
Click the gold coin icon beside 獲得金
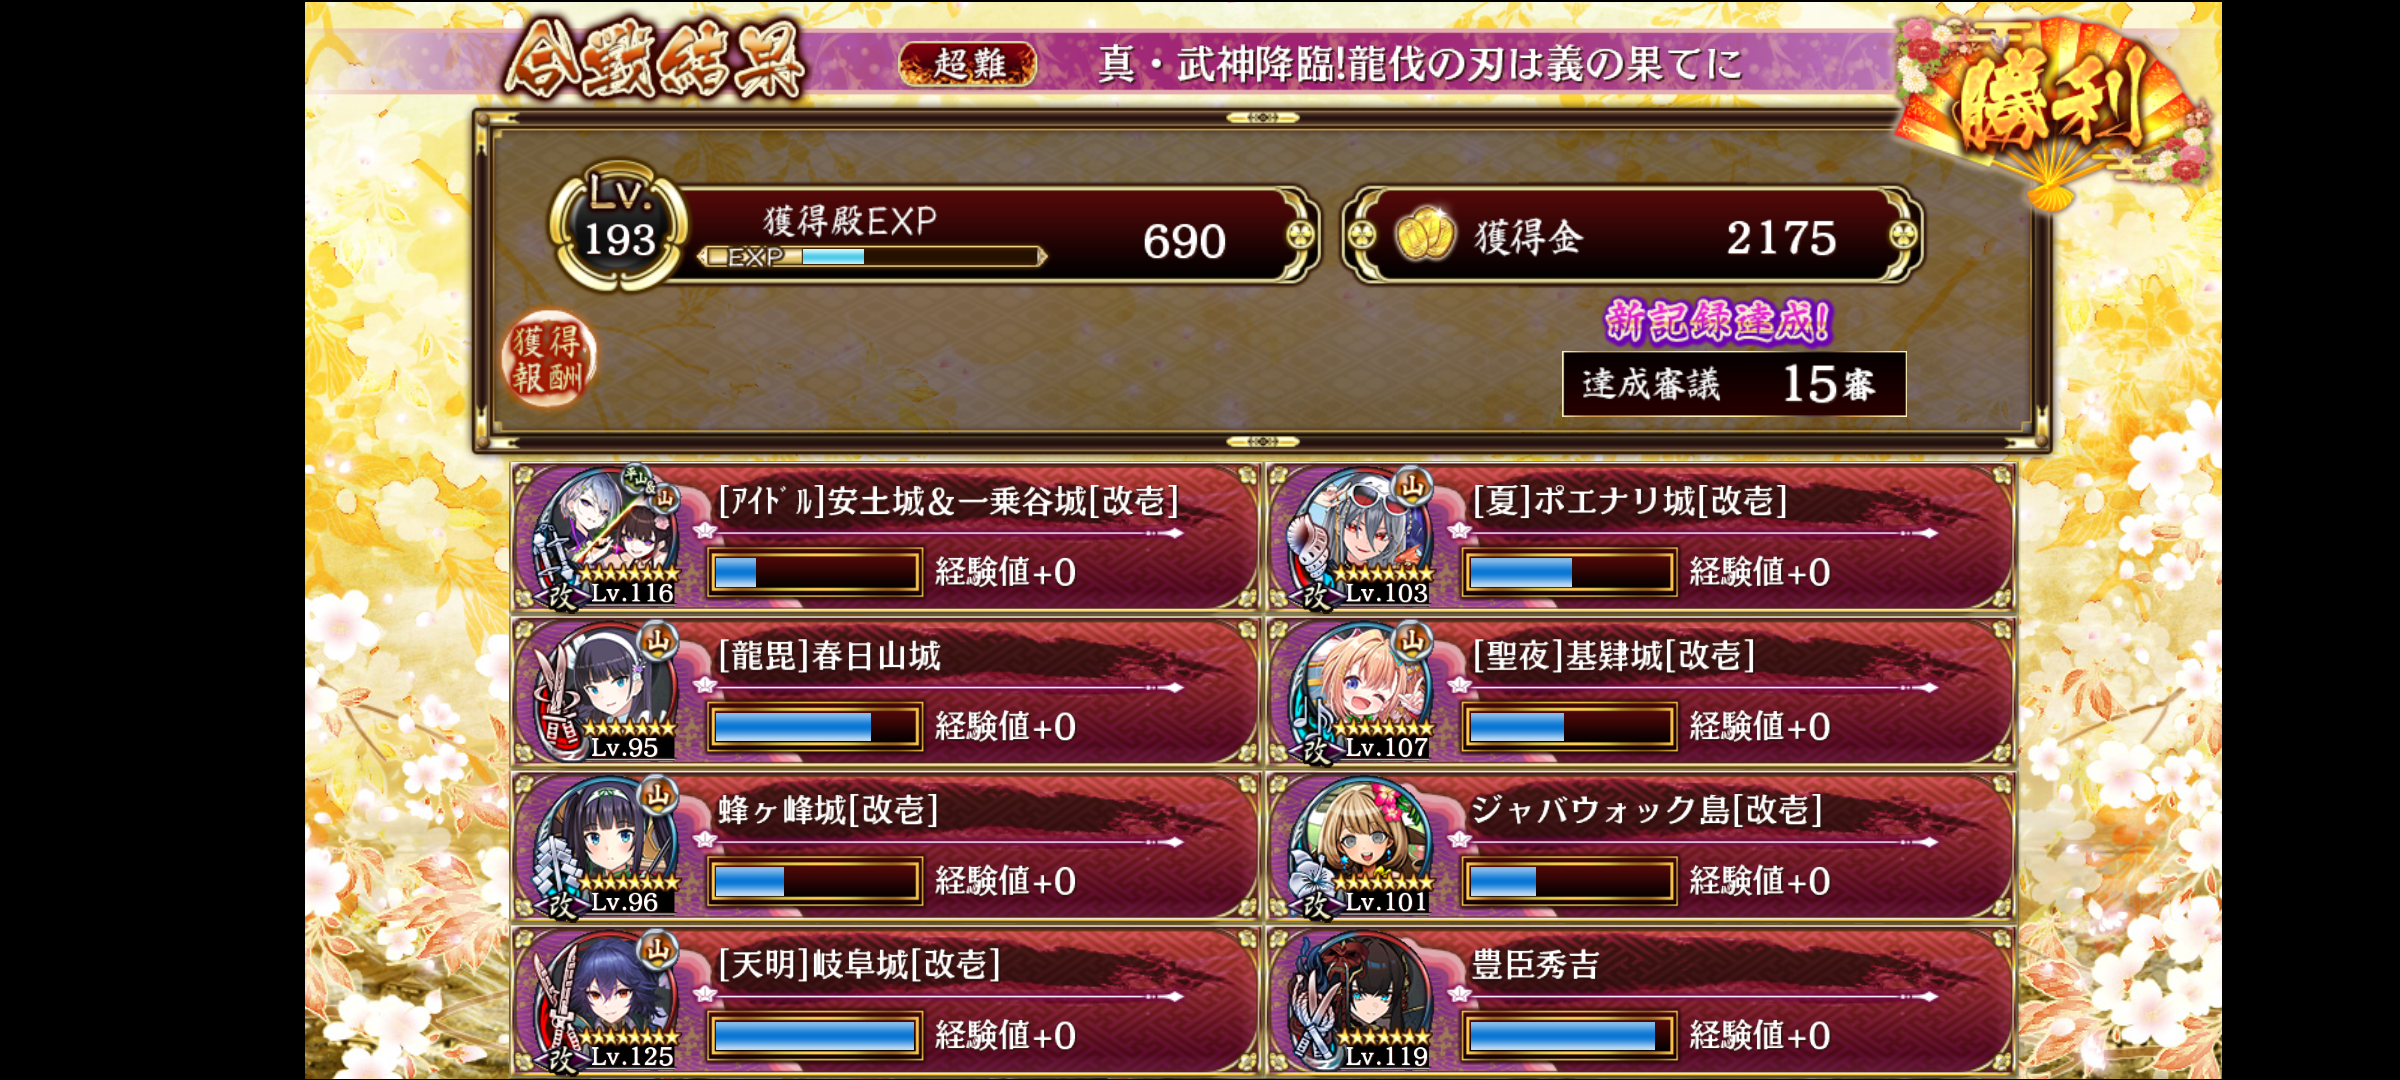1424,236
